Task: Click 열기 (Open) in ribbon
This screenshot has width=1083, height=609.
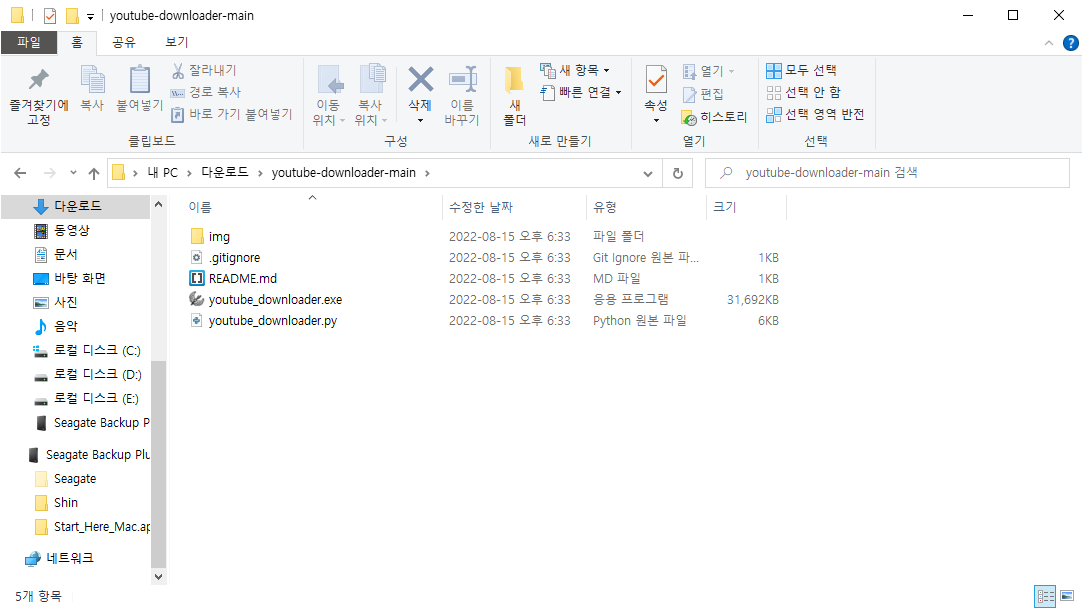Action: coord(709,70)
